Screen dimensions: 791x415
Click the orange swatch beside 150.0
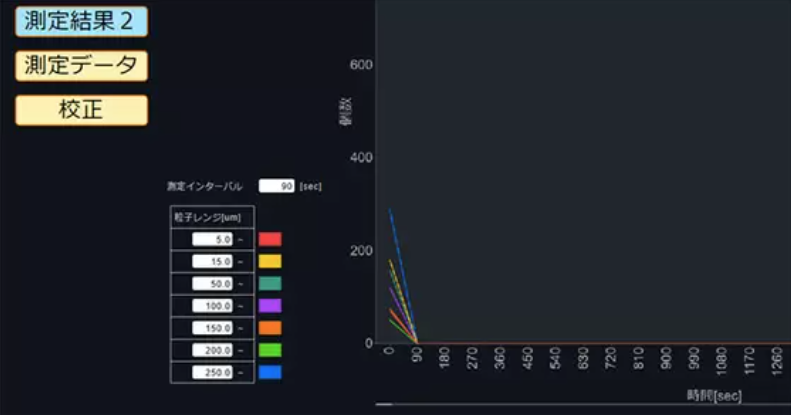270,328
